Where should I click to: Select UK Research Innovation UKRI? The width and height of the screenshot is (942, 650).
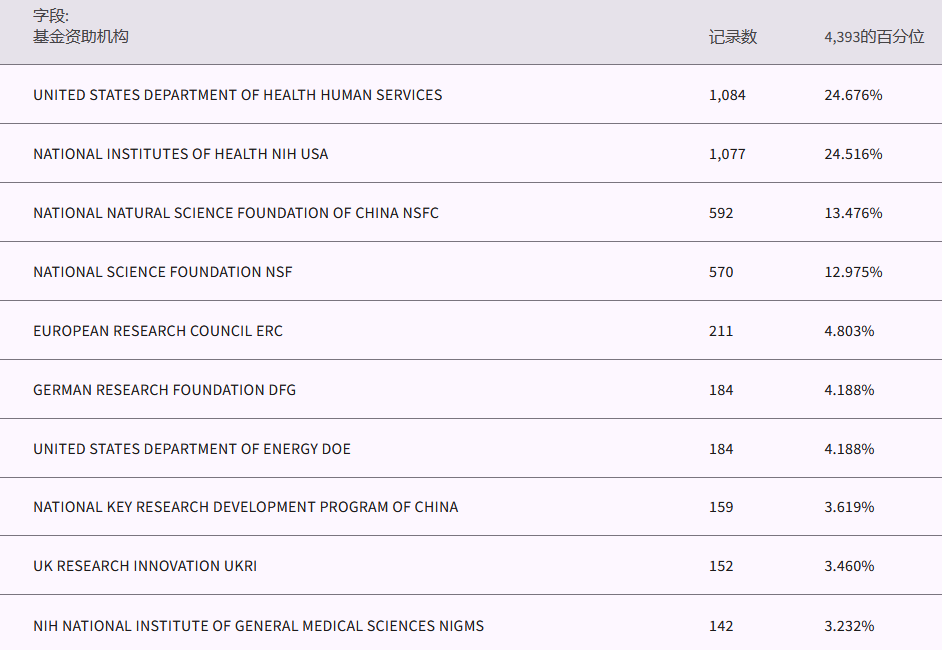click(x=144, y=566)
